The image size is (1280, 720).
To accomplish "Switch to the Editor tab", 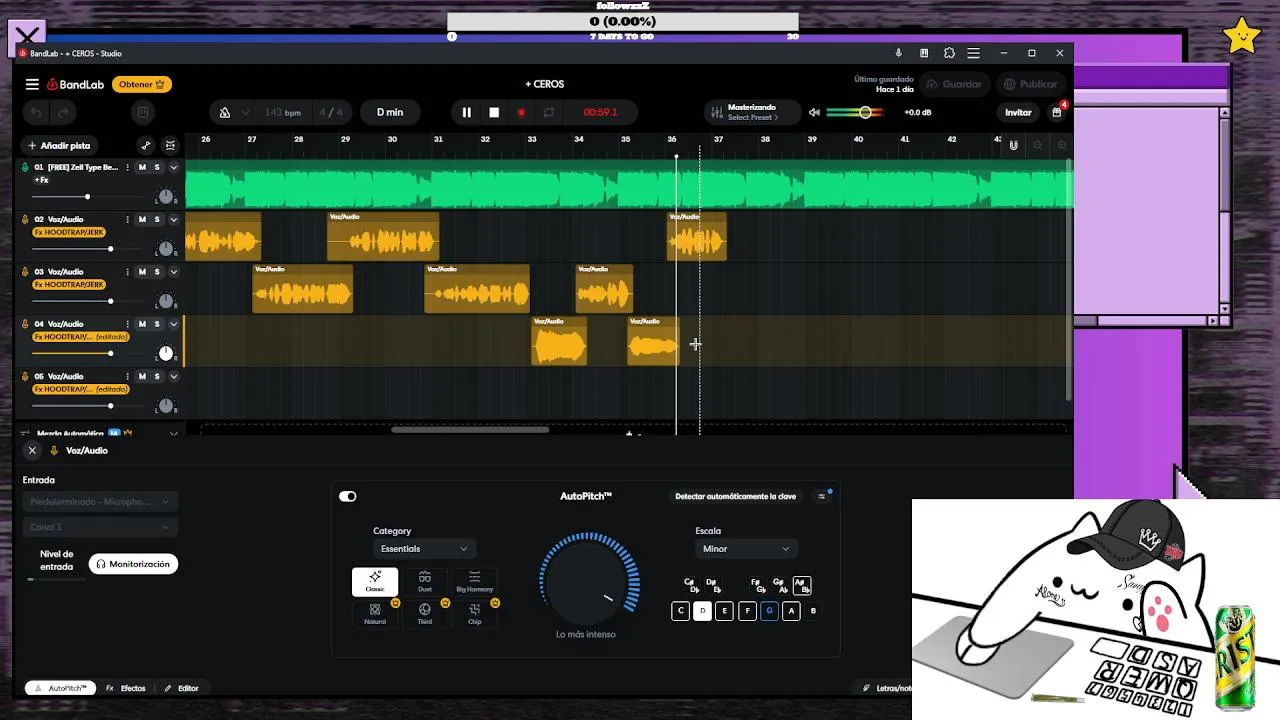I will tap(182, 688).
